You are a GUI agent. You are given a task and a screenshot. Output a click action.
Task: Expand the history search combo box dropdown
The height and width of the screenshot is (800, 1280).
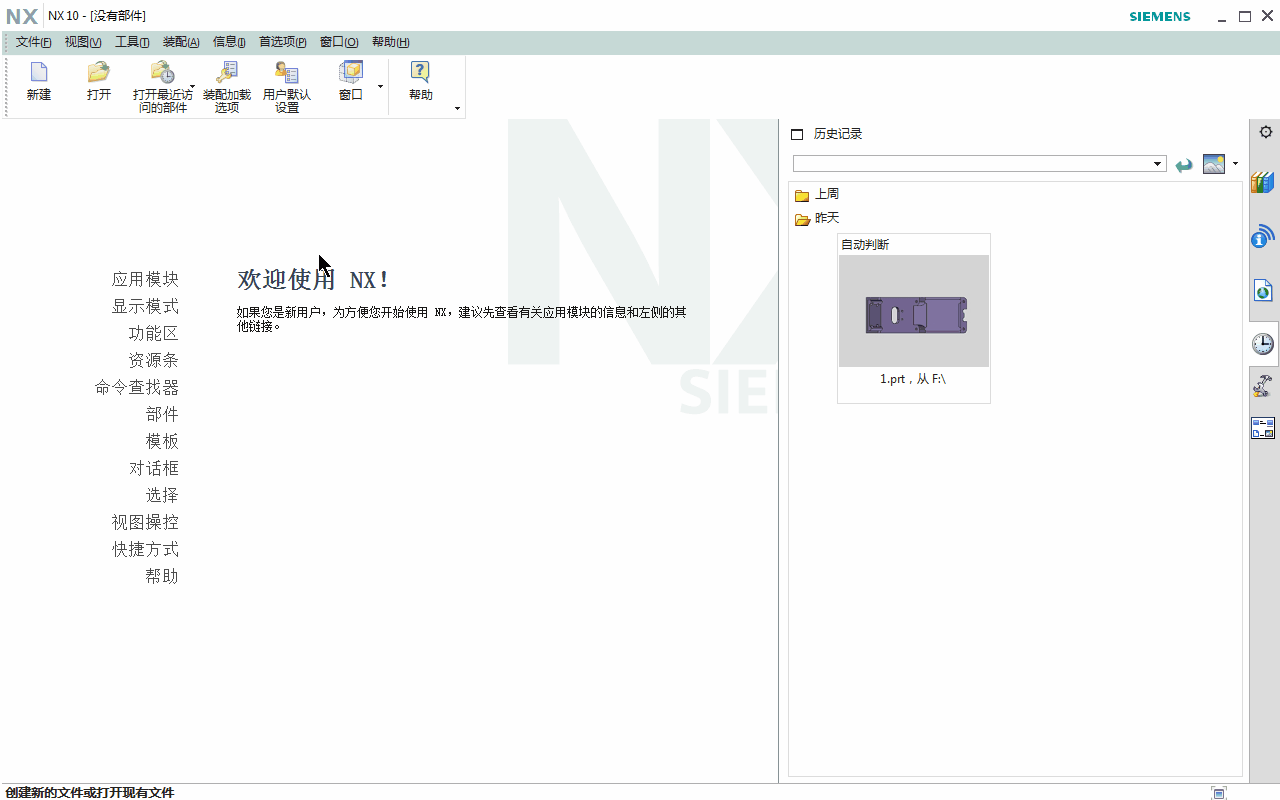click(1158, 164)
